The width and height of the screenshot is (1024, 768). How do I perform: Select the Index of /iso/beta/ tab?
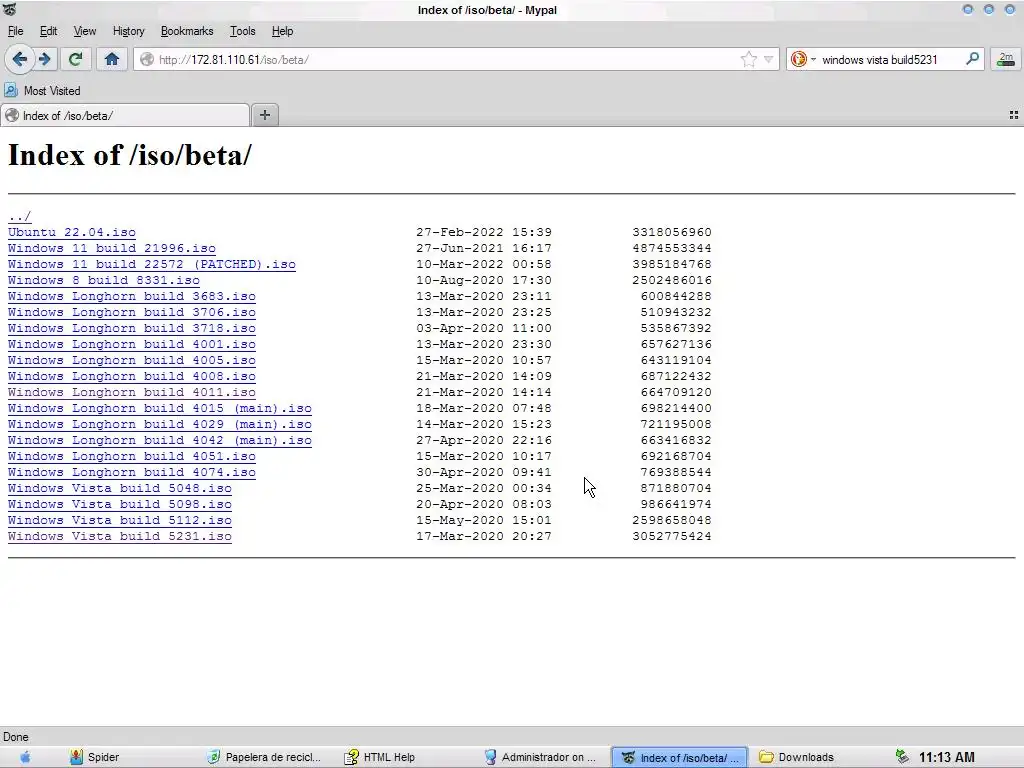coord(125,116)
